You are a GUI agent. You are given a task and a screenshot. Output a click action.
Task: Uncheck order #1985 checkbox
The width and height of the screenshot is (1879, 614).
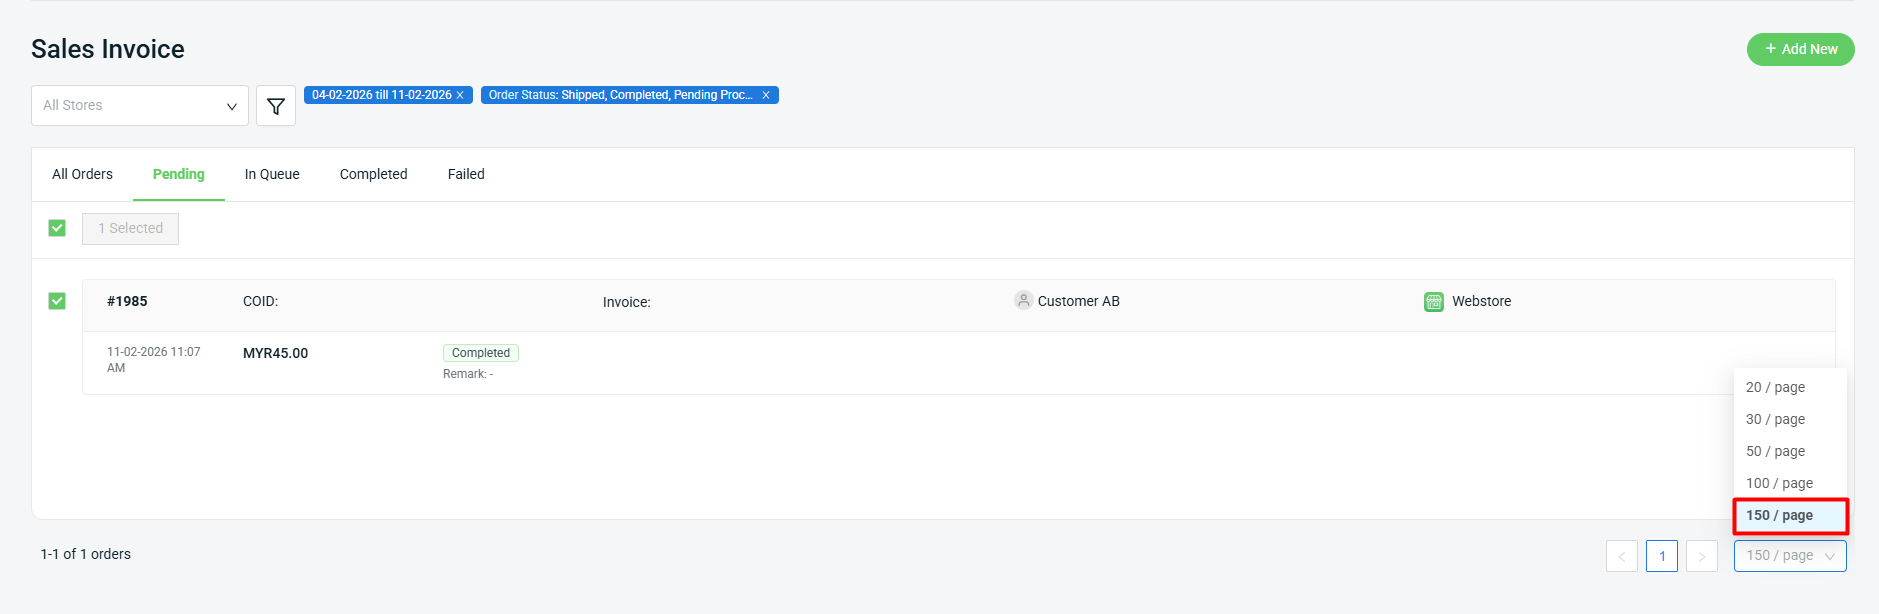coord(57,301)
